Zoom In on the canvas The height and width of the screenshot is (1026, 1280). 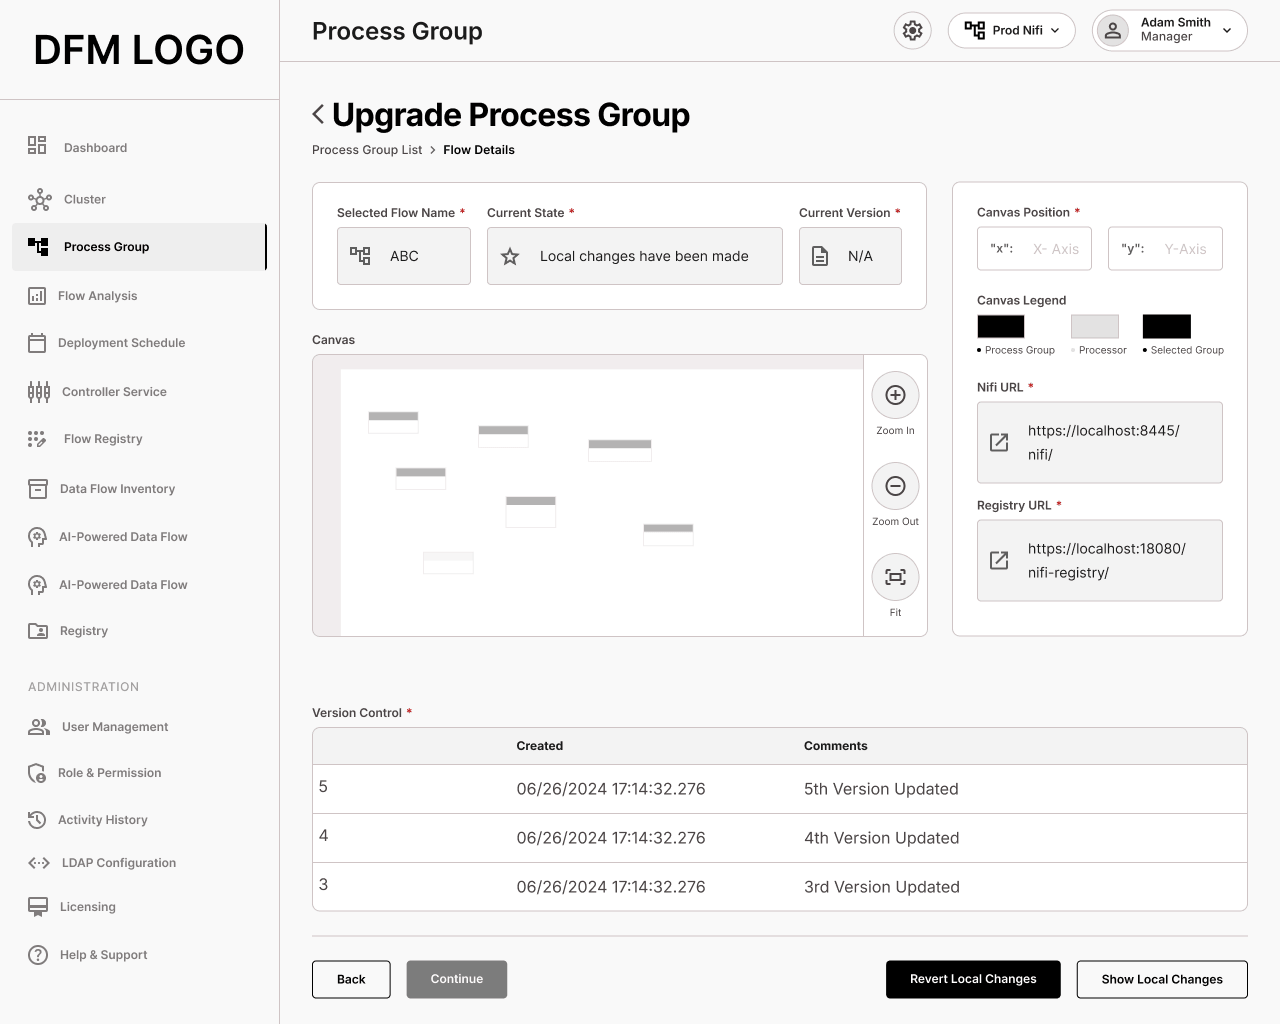click(x=896, y=395)
